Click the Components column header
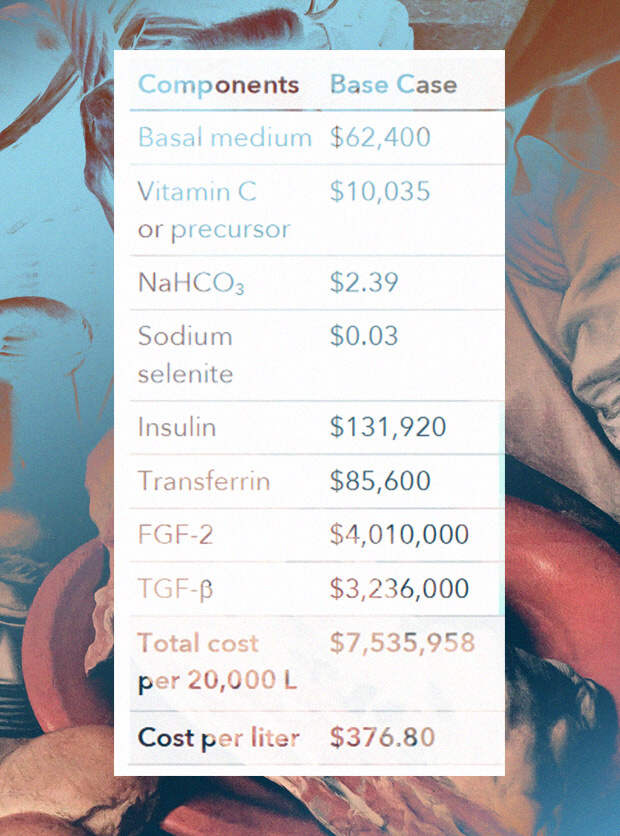The image size is (620, 836). pos(218,85)
